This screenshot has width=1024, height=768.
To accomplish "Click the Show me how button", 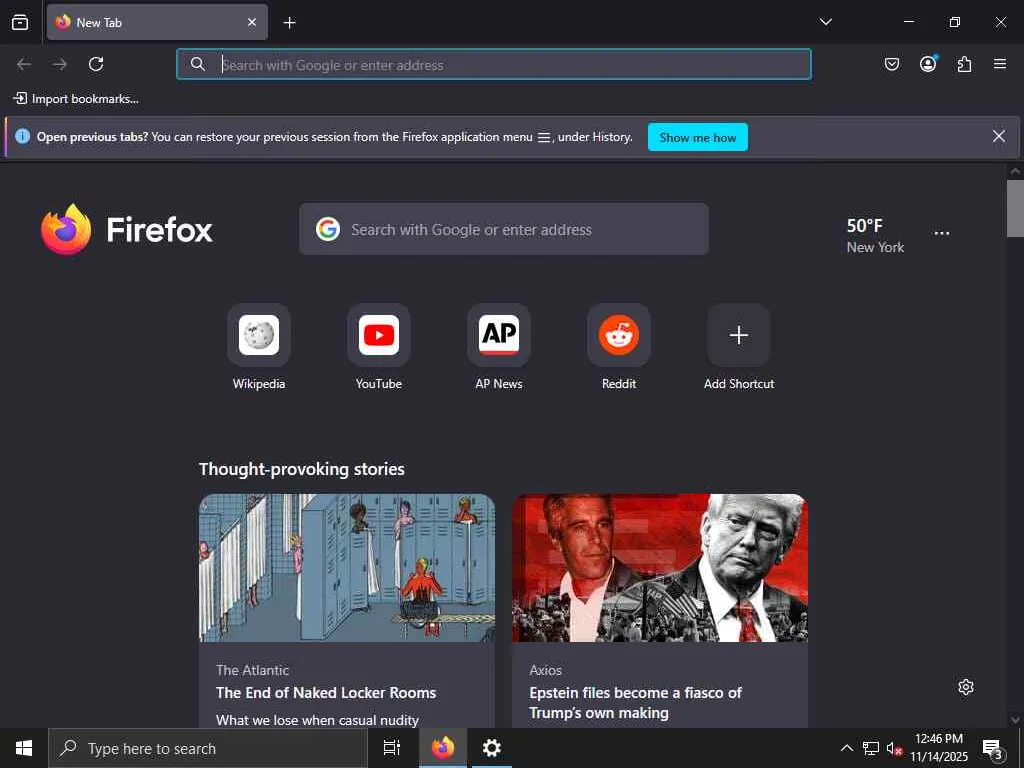I will 697,137.
